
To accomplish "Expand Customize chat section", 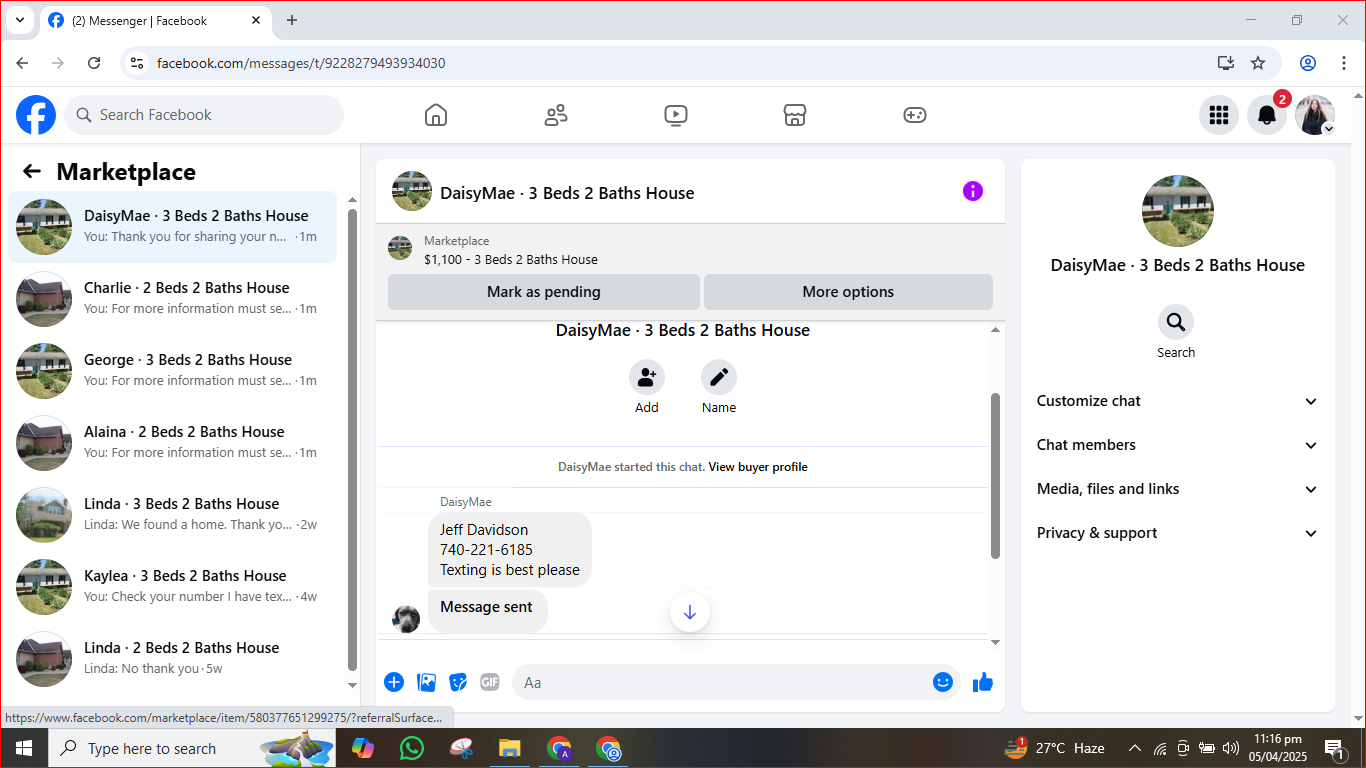I will pos(1178,401).
